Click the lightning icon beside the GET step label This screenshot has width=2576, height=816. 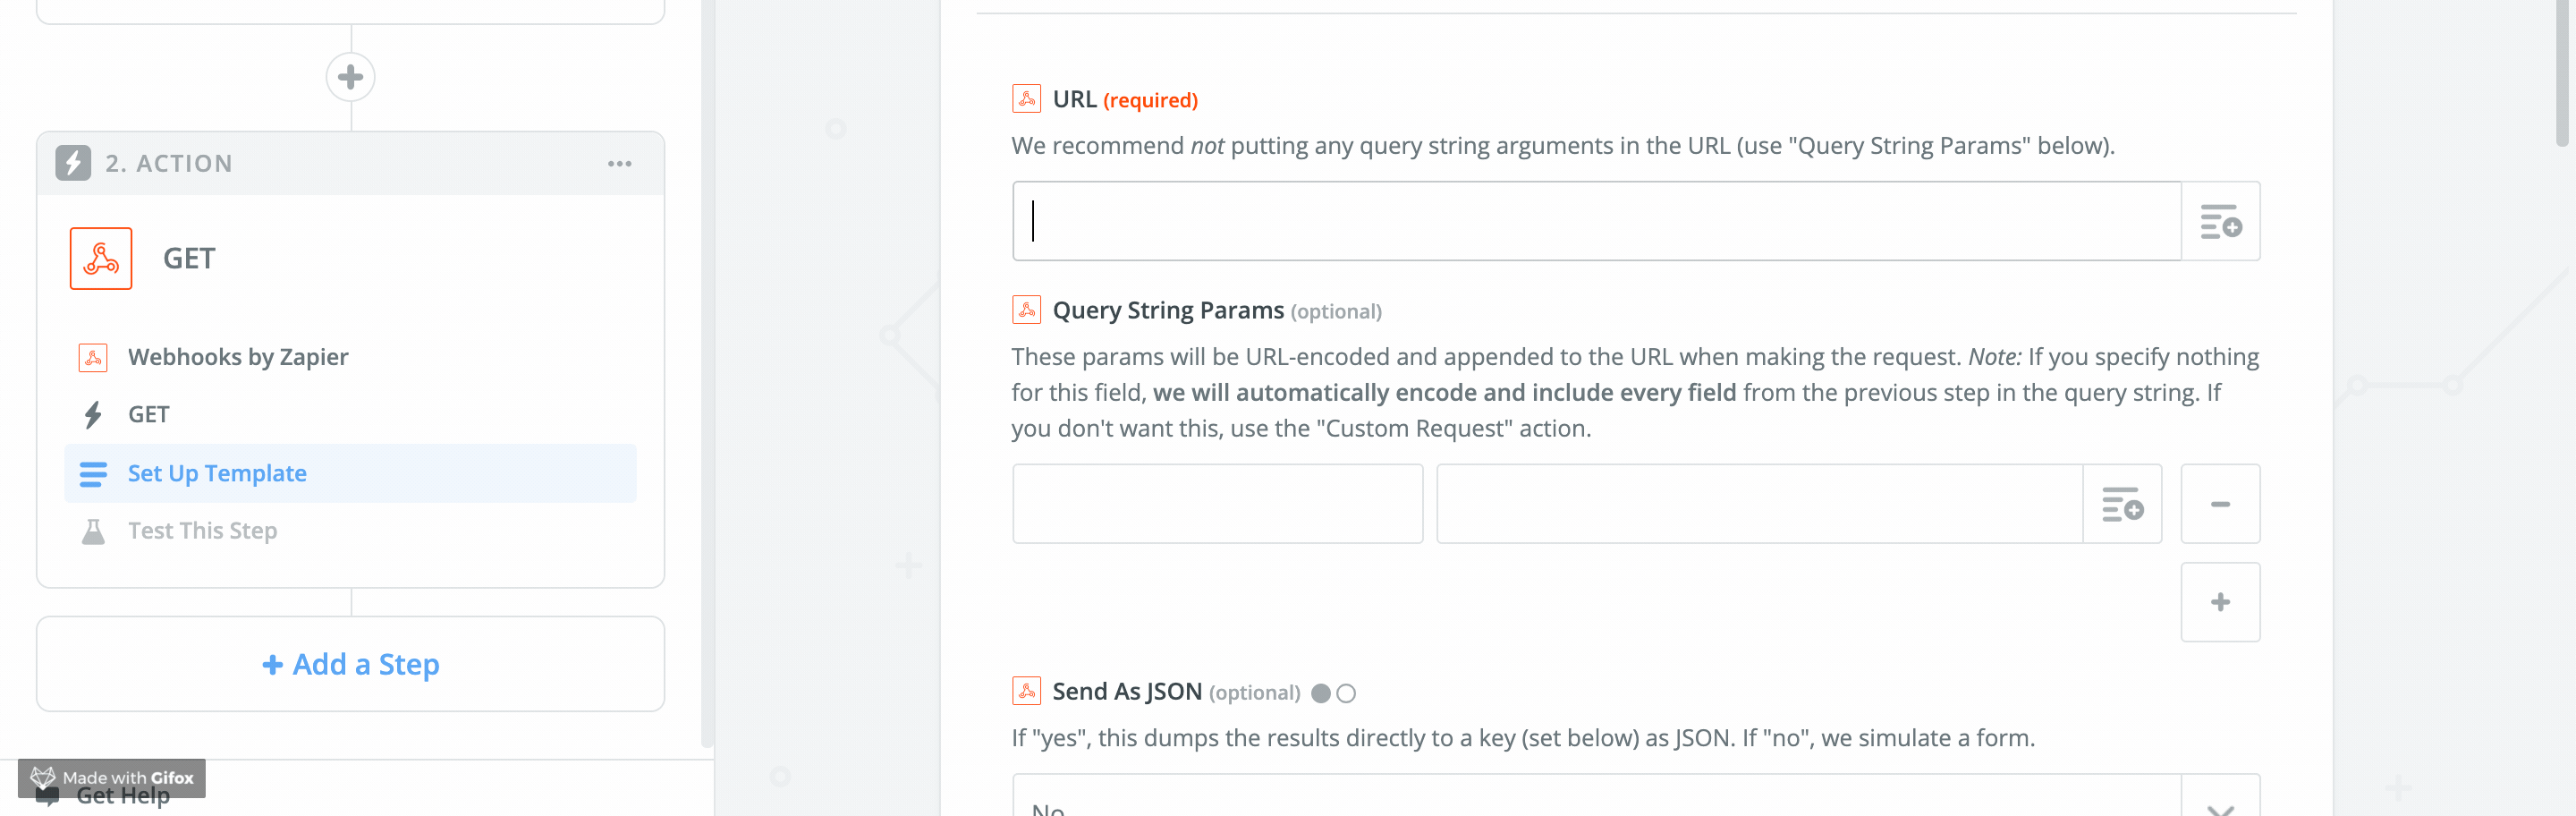point(93,414)
